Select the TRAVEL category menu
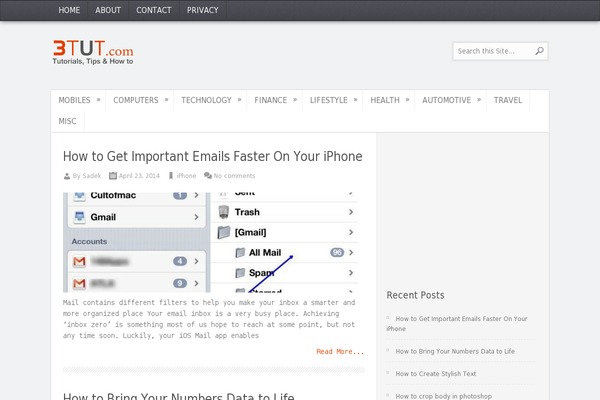The image size is (600, 400). coord(508,100)
